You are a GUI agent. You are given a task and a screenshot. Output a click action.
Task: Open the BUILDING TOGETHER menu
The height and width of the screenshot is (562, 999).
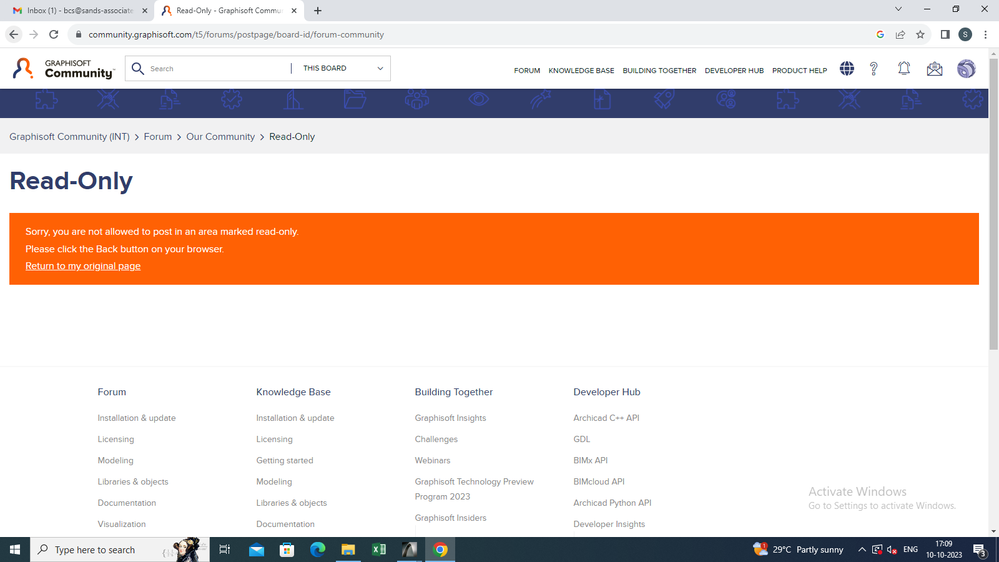click(659, 71)
